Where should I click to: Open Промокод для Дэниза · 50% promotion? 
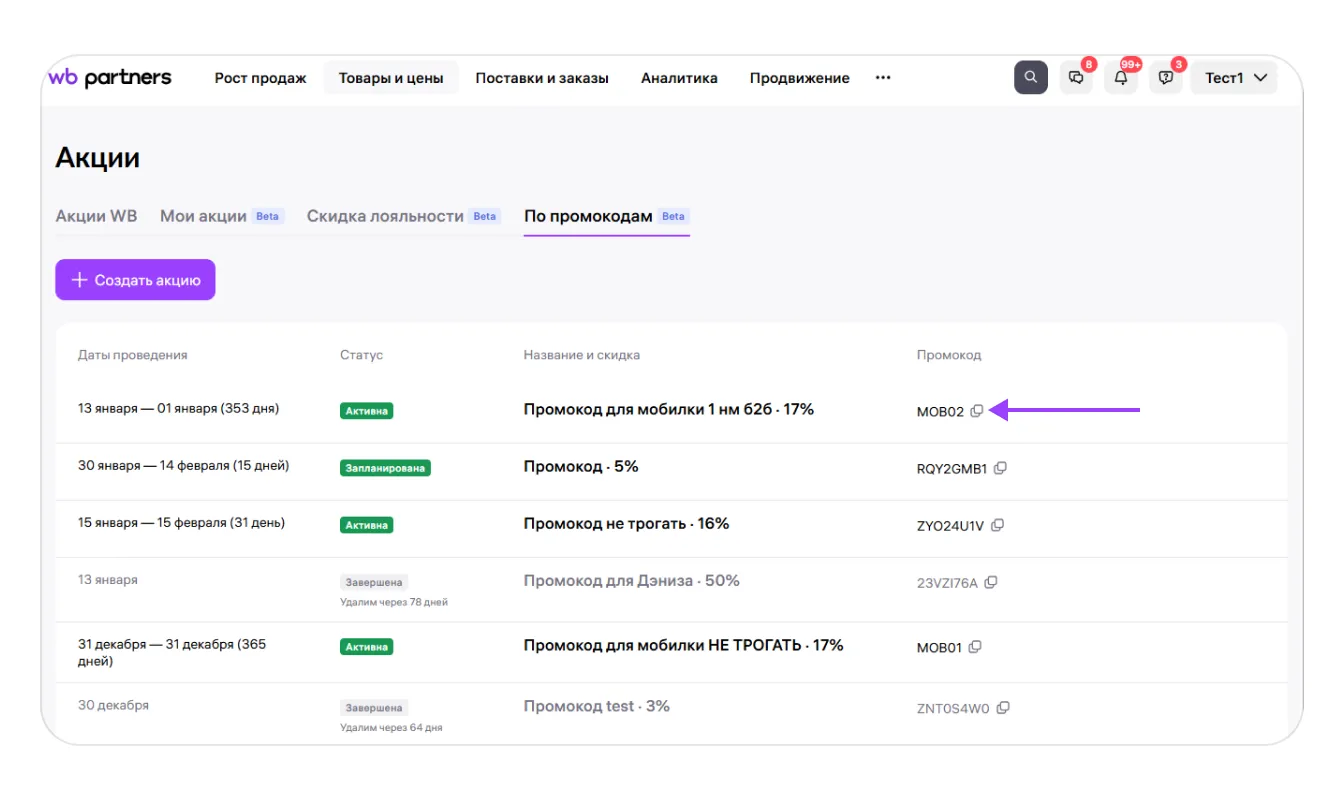pyautogui.click(x=631, y=581)
